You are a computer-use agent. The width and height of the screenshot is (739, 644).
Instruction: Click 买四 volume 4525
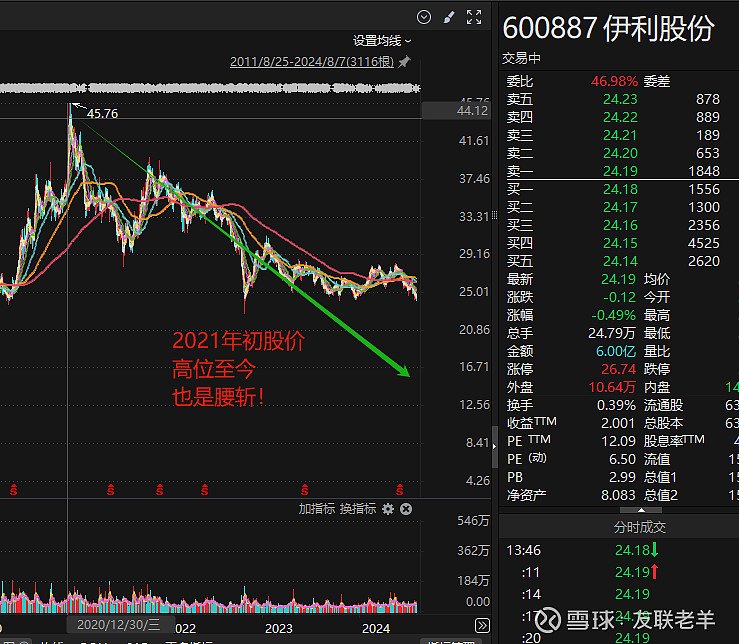tap(704, 243)
